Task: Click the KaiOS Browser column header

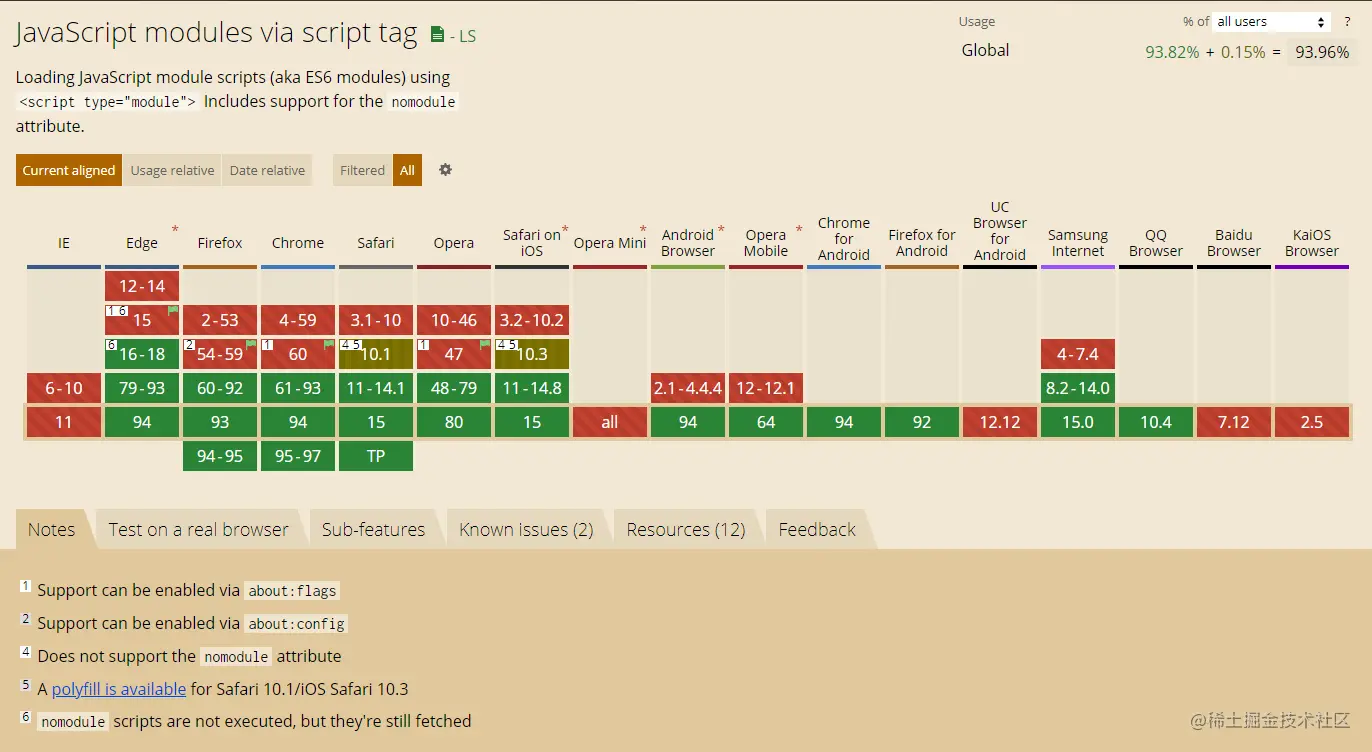Action: click(1312, 243)
